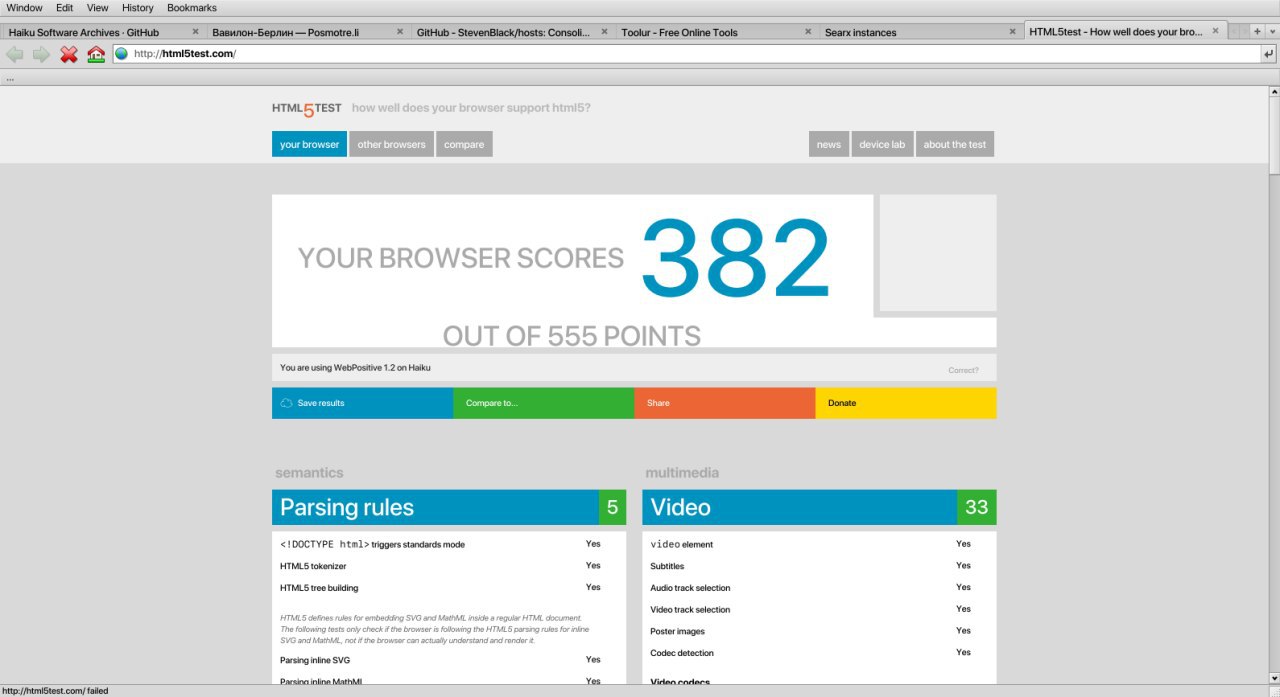Close the HTML5test tab
This screenshot has width=1280, height=697.
[x=1216, y=32]
